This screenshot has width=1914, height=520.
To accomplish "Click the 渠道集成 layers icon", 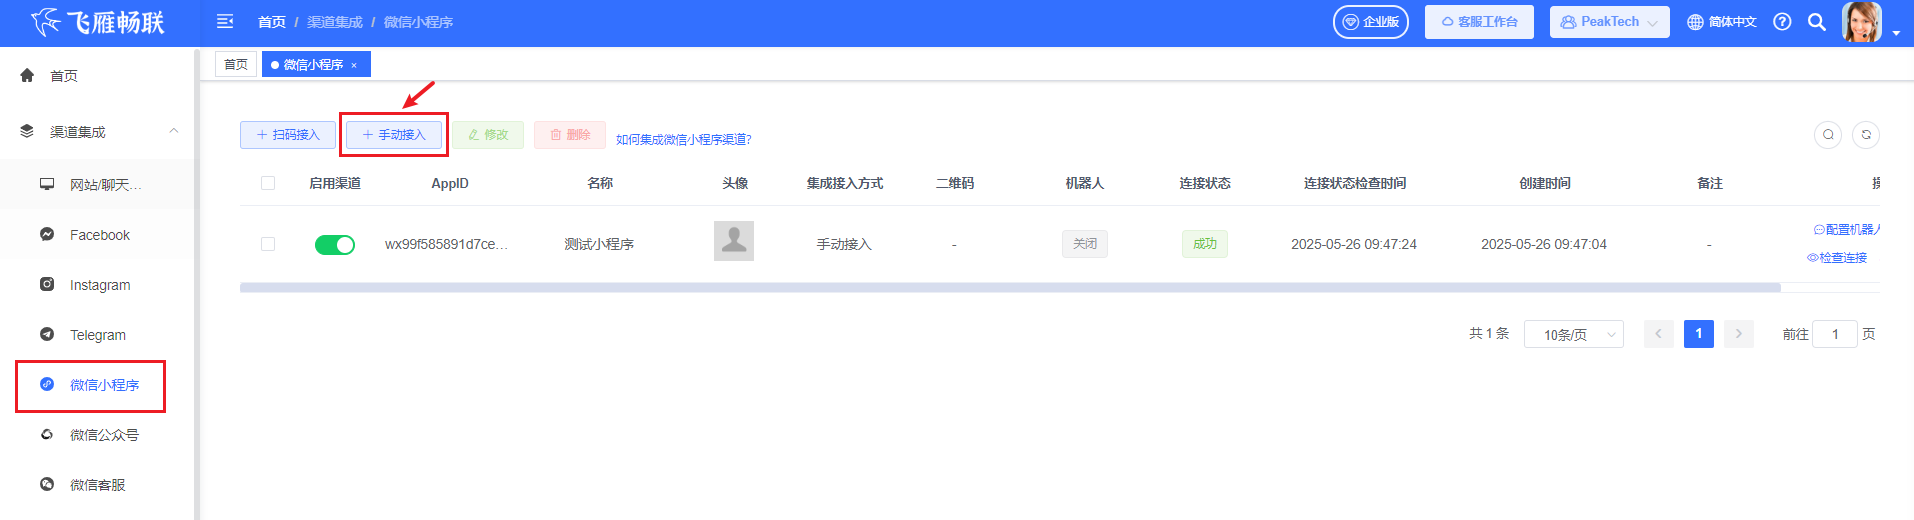I will [x=27, y=131].
